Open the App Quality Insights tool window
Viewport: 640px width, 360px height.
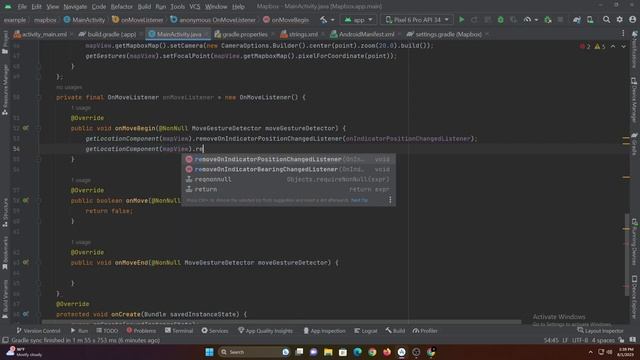point(265,331)
